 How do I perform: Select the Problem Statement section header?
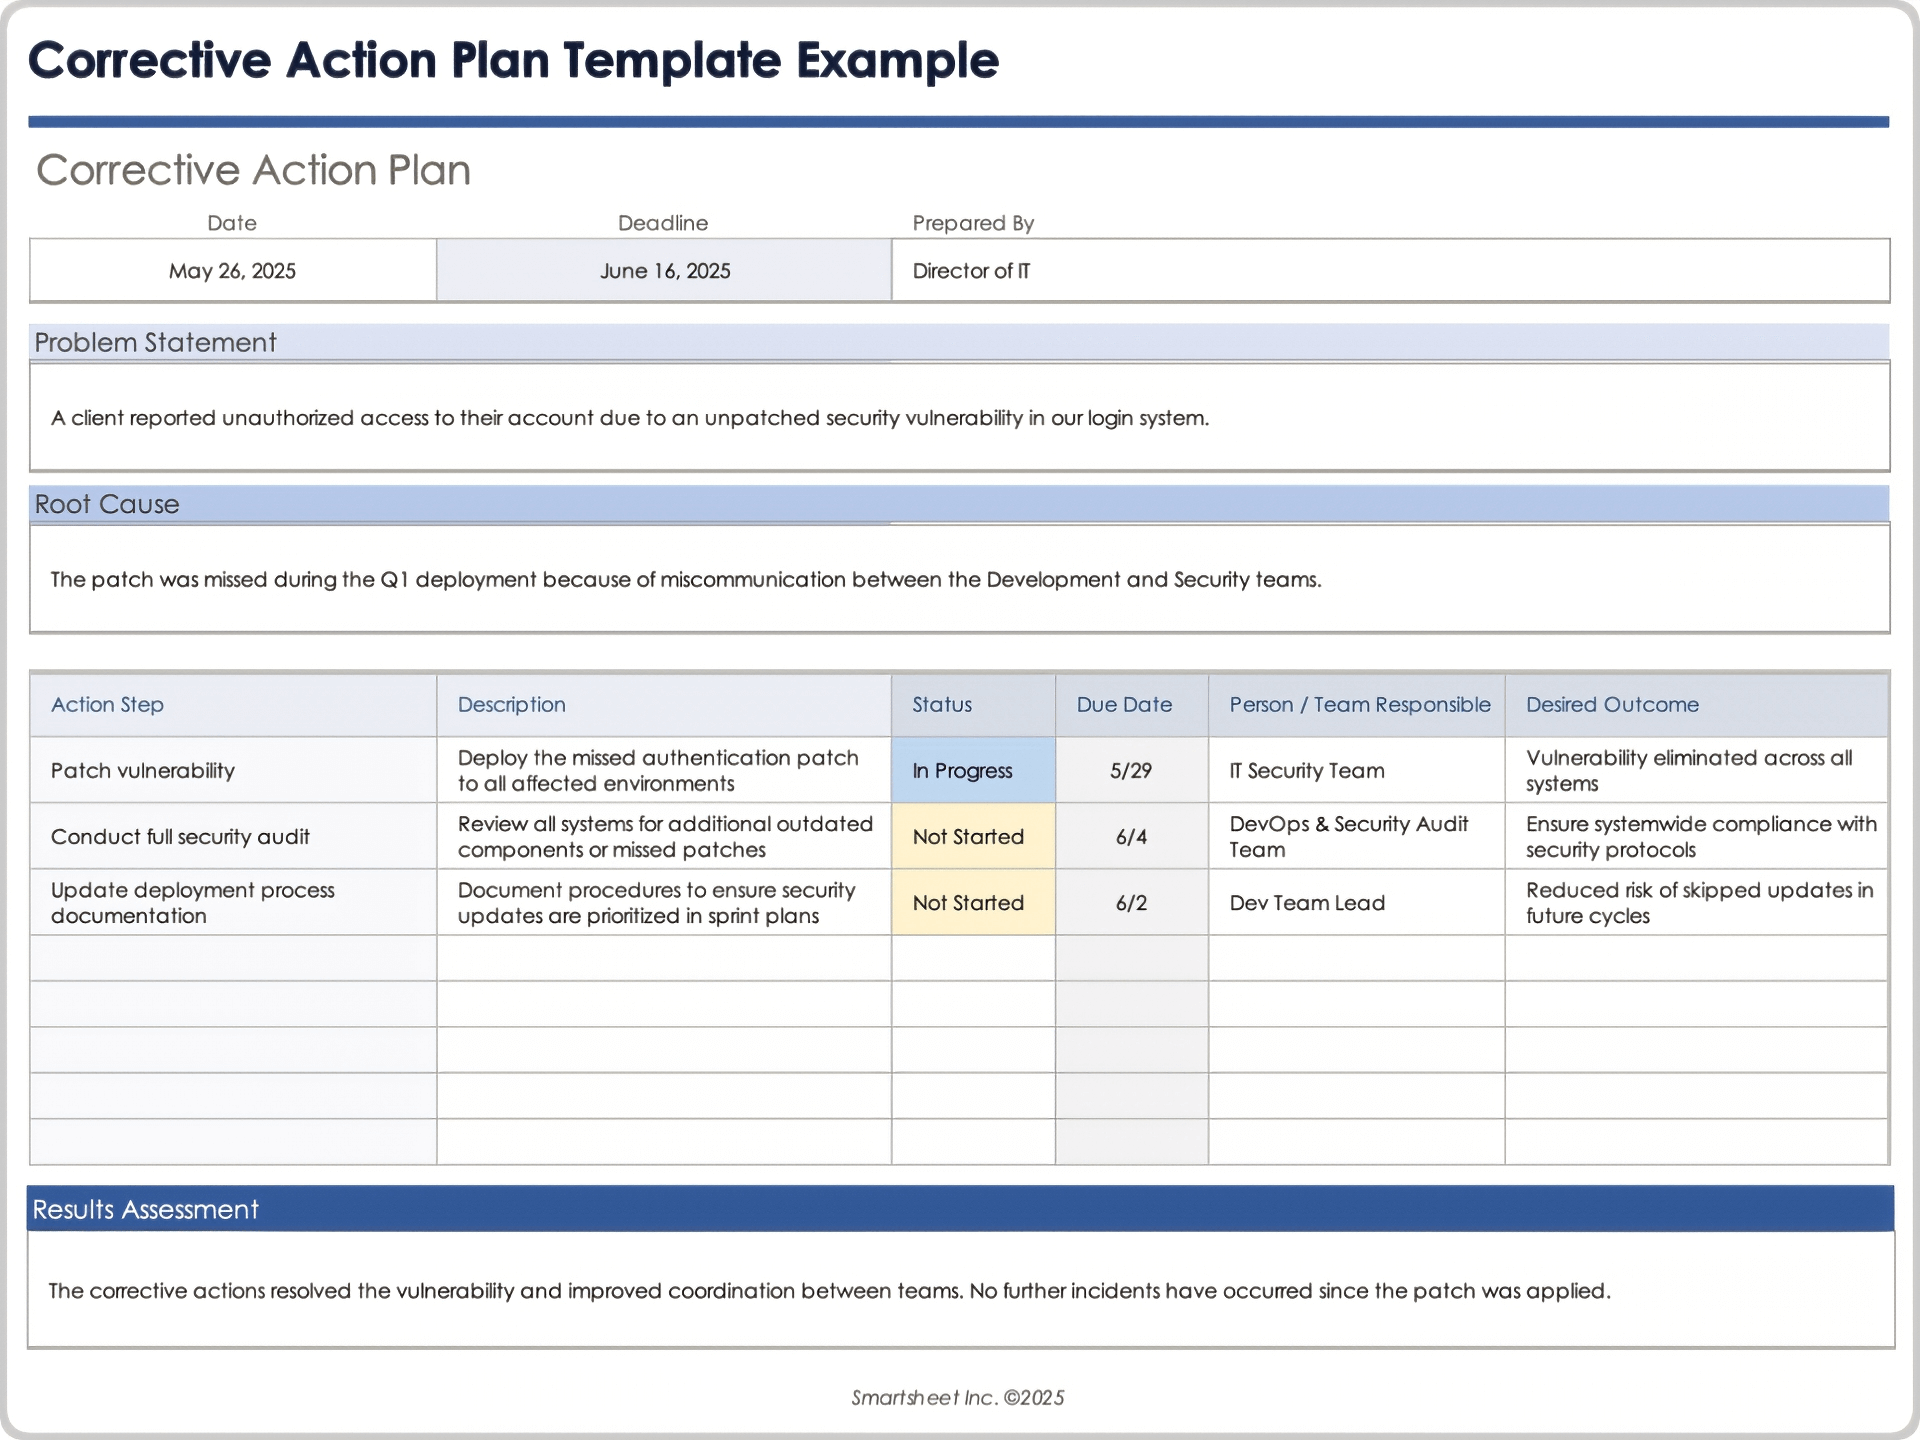(x=155, y=342)
